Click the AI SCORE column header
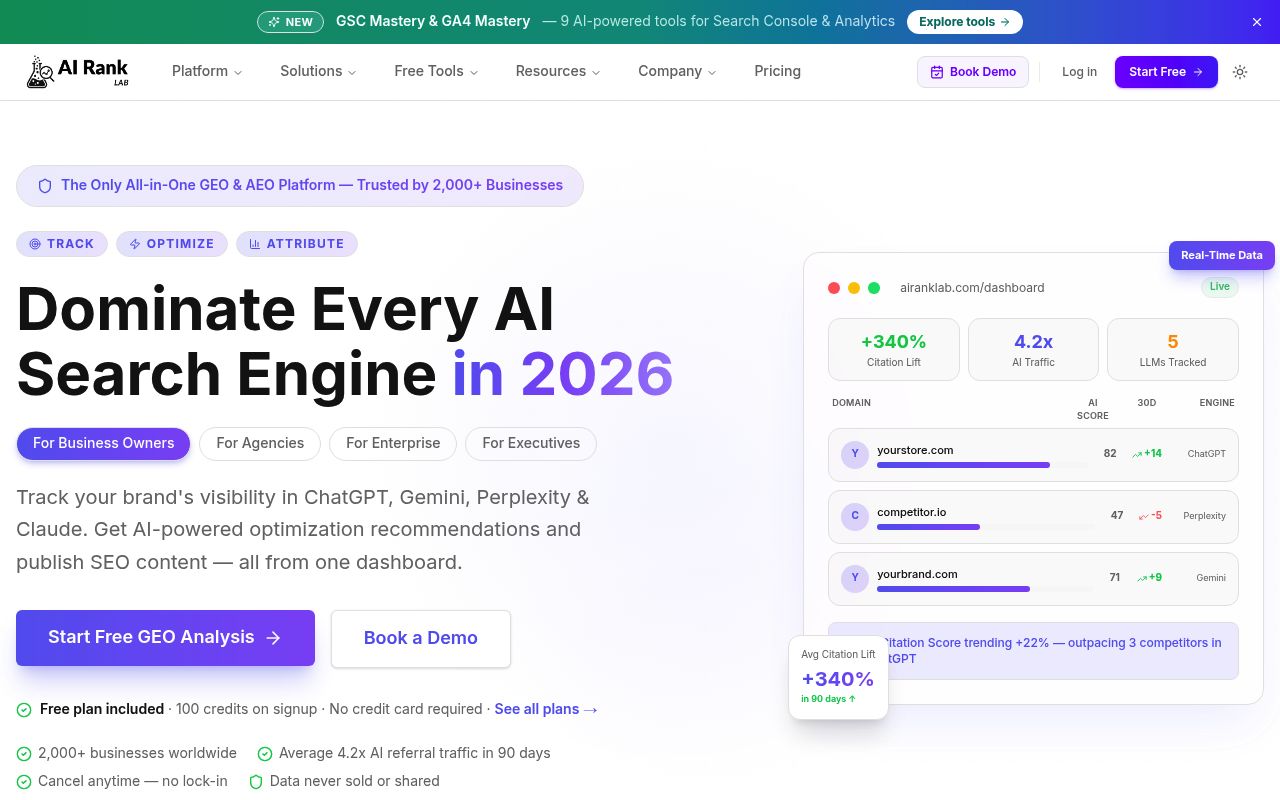 pos(1092,409)
